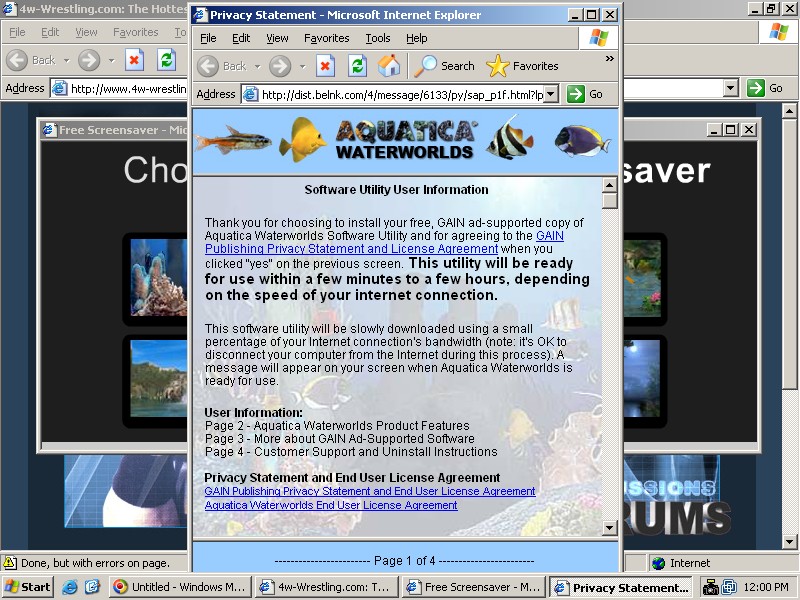The height and width of the screenshot is (600, 800).
Task: Click the Back arrow in the 4w-Wrestling window
Action: click(17, 60)
